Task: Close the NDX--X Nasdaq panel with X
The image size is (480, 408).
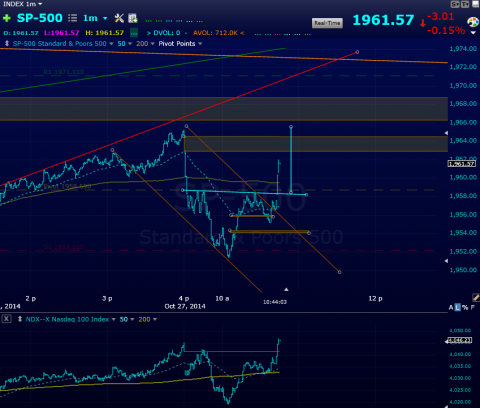Action: (6, 319)
